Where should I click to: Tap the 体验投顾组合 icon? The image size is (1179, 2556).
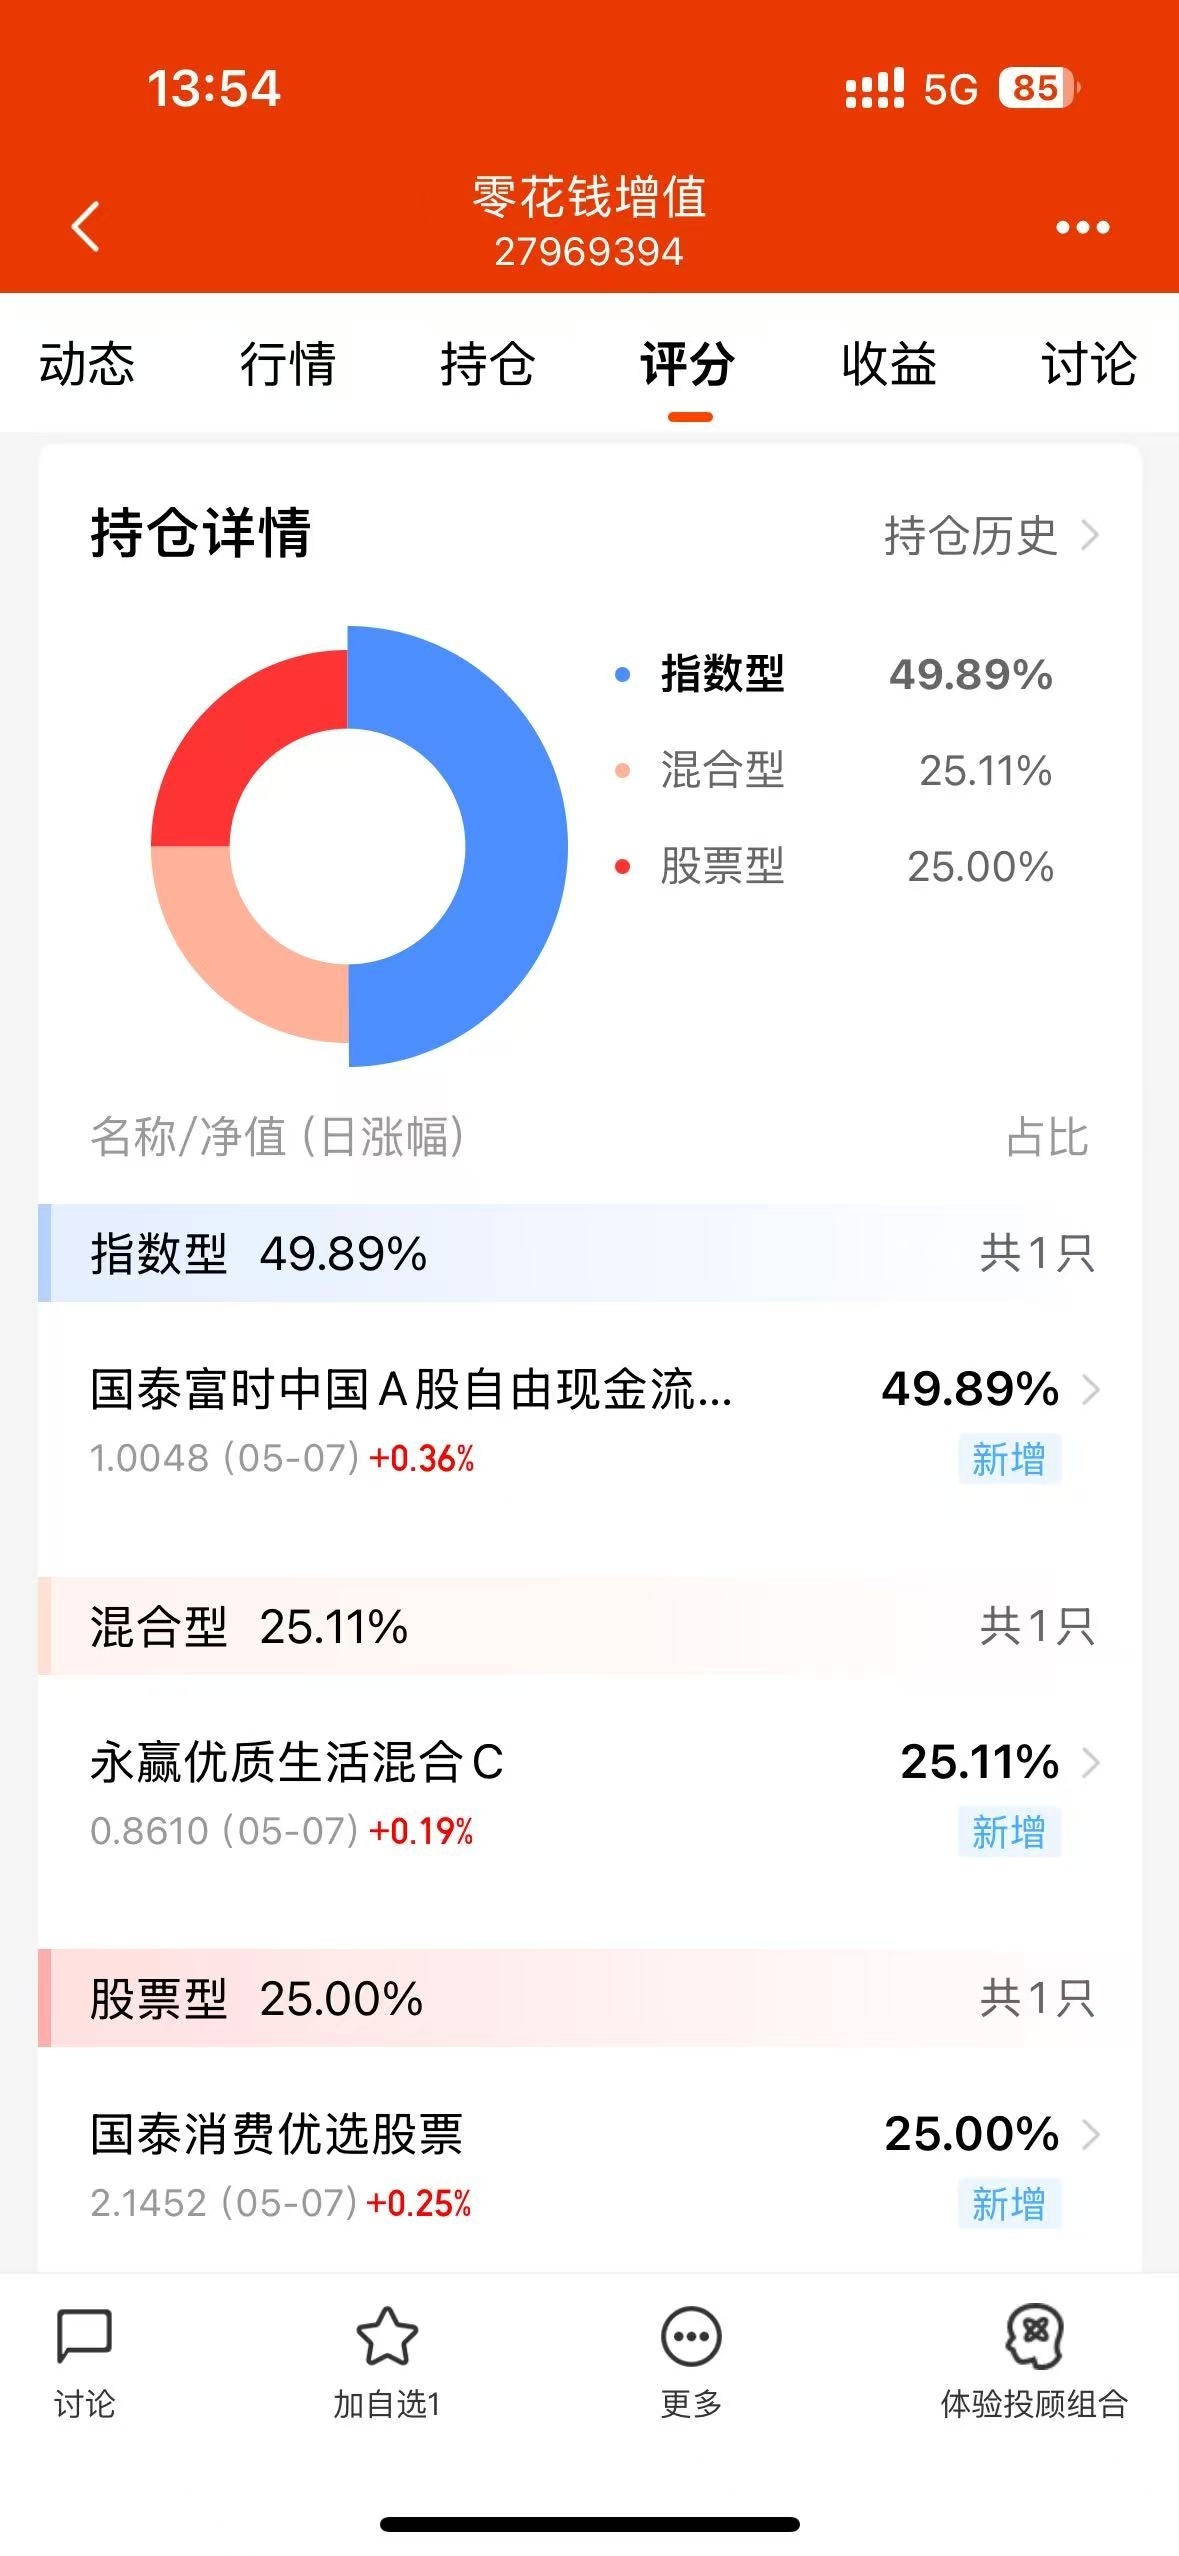point(1035,2335)
